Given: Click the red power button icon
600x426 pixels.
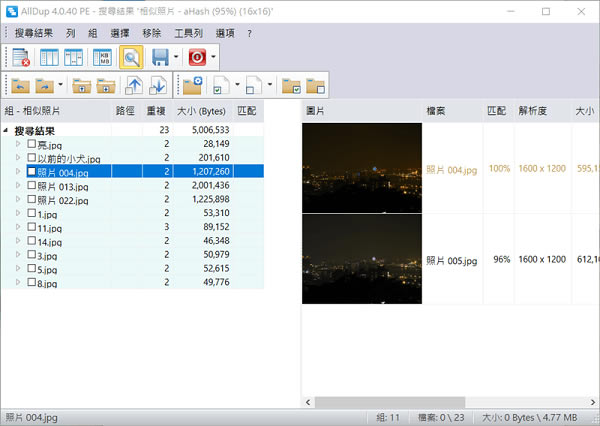Looking at the screenshot, I should click(196, 57).
